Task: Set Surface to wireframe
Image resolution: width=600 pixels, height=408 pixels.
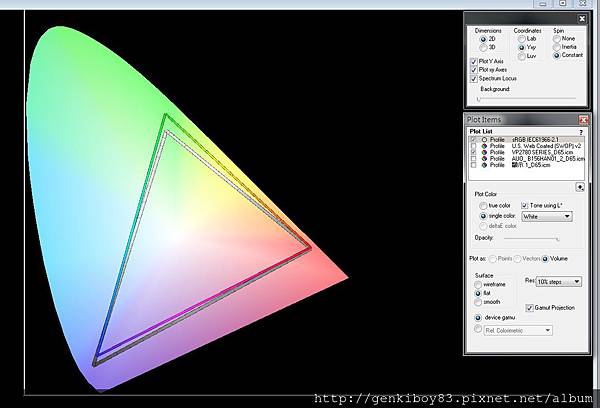Action: (478, 285)
